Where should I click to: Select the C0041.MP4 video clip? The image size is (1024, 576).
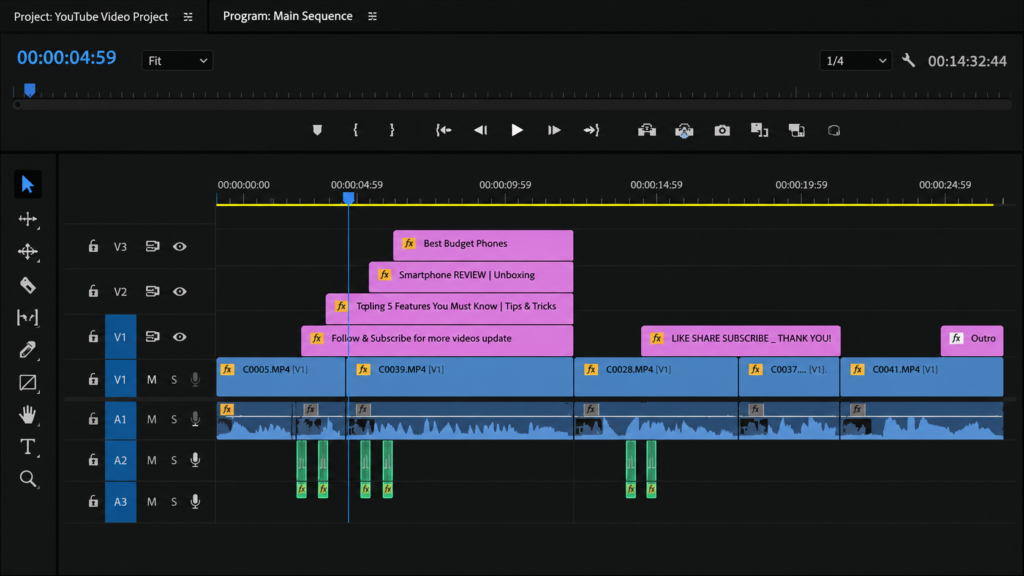[x=921, y=377]
